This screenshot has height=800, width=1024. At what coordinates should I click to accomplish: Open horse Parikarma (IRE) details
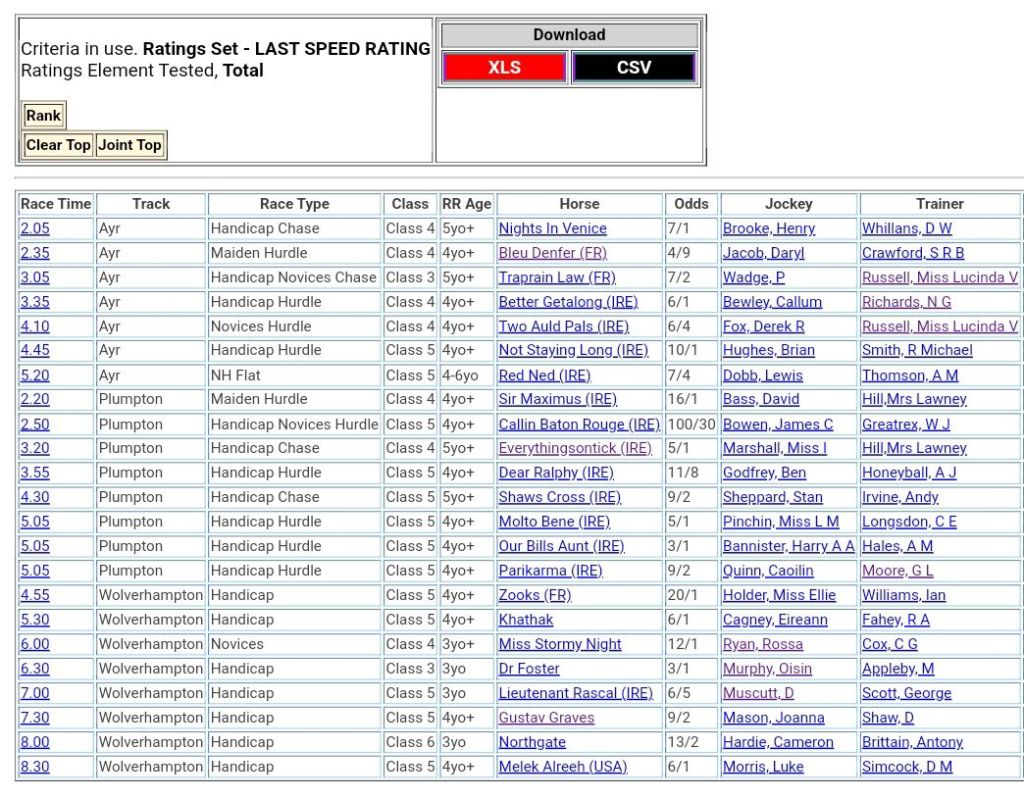550,571
